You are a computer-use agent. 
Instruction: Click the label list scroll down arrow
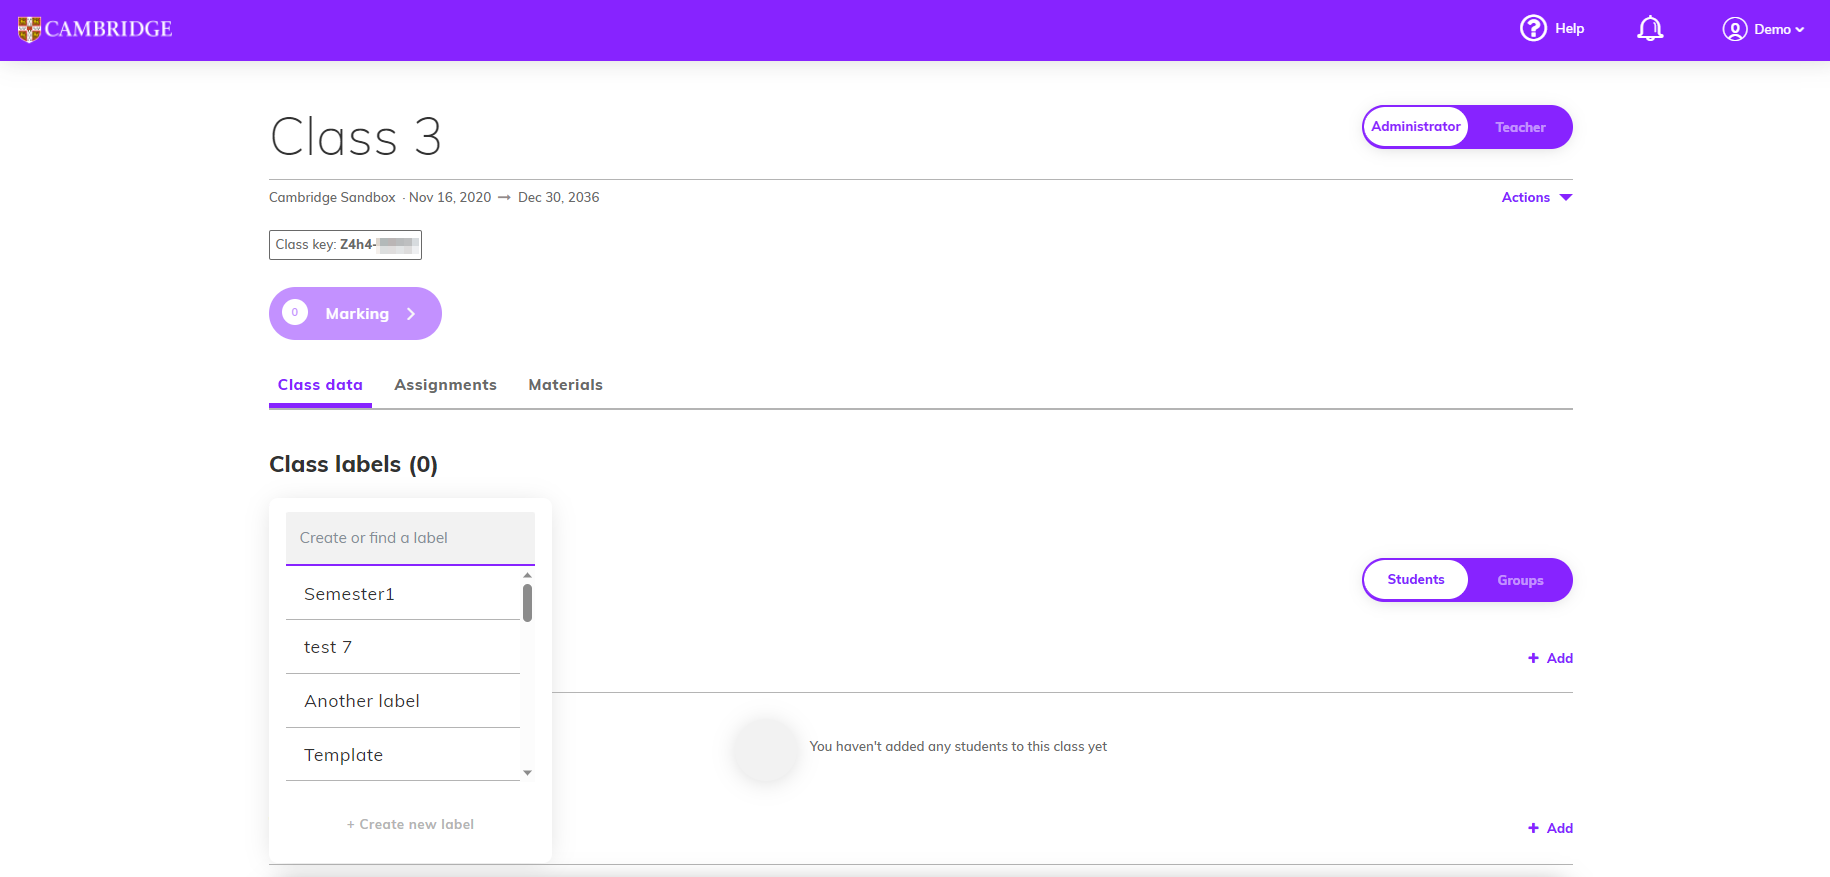tap(527, 773)
